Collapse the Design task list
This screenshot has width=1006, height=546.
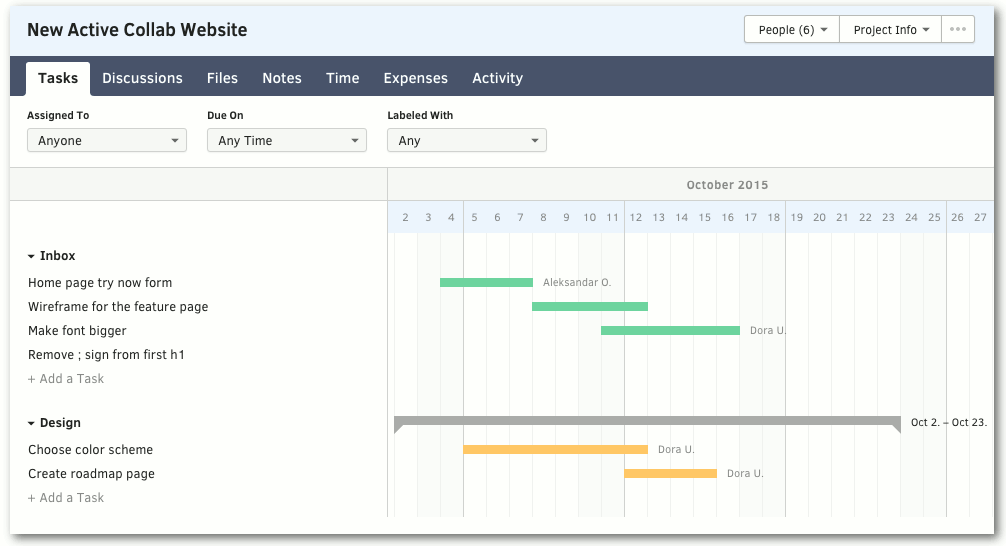pyautogui.click(x=32, y=424)
